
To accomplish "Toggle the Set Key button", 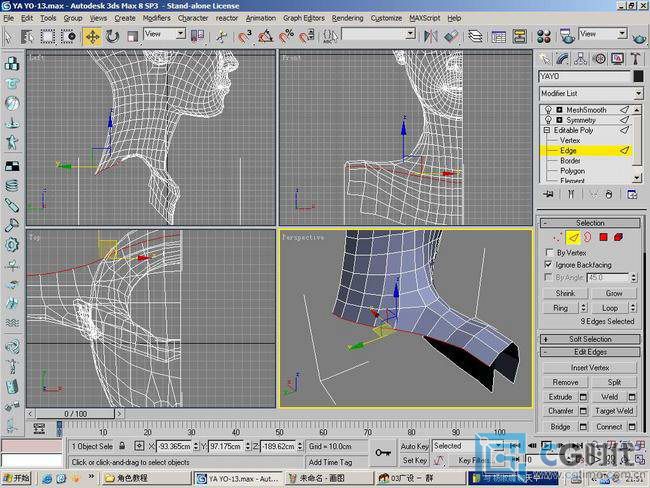I will coord(414,460).
